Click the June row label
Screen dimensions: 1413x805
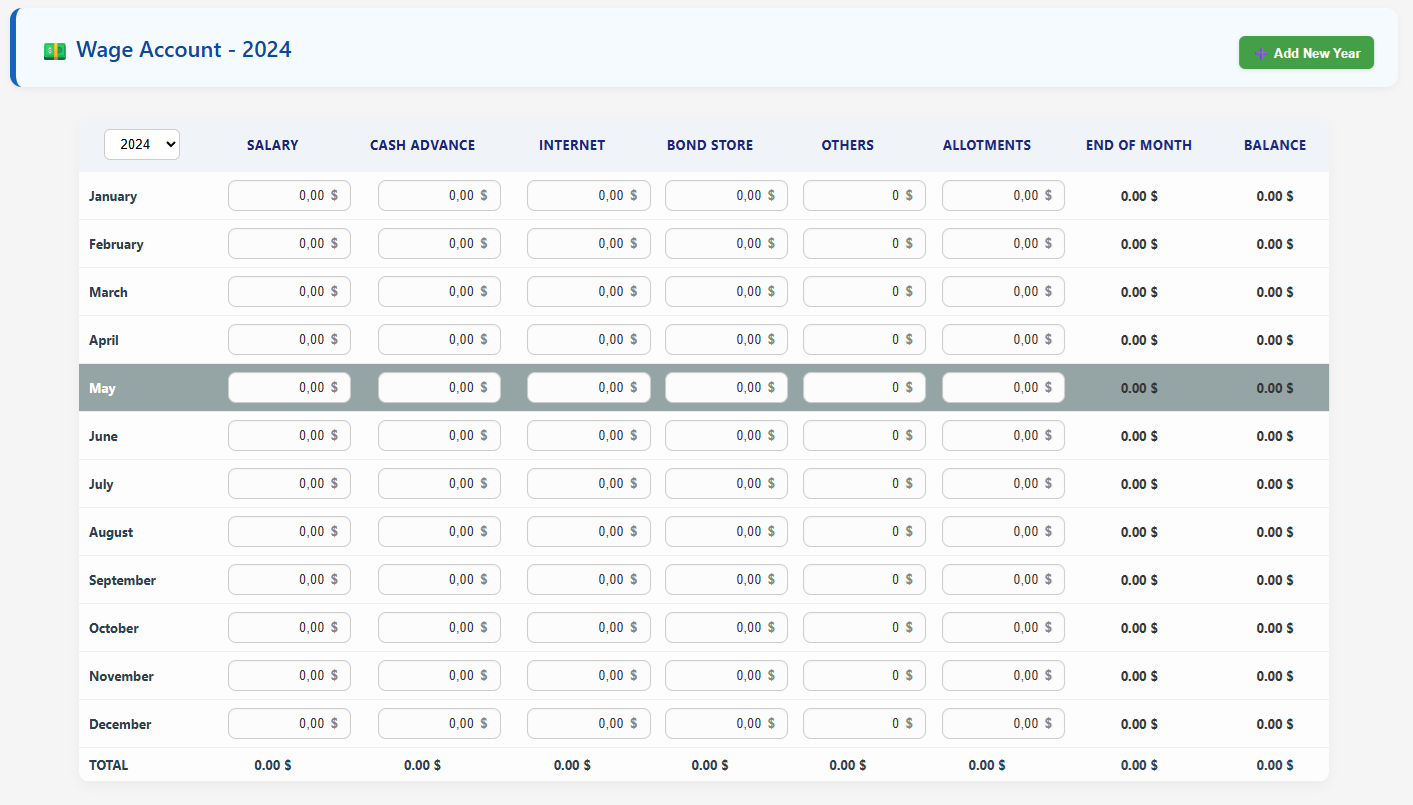103,436
